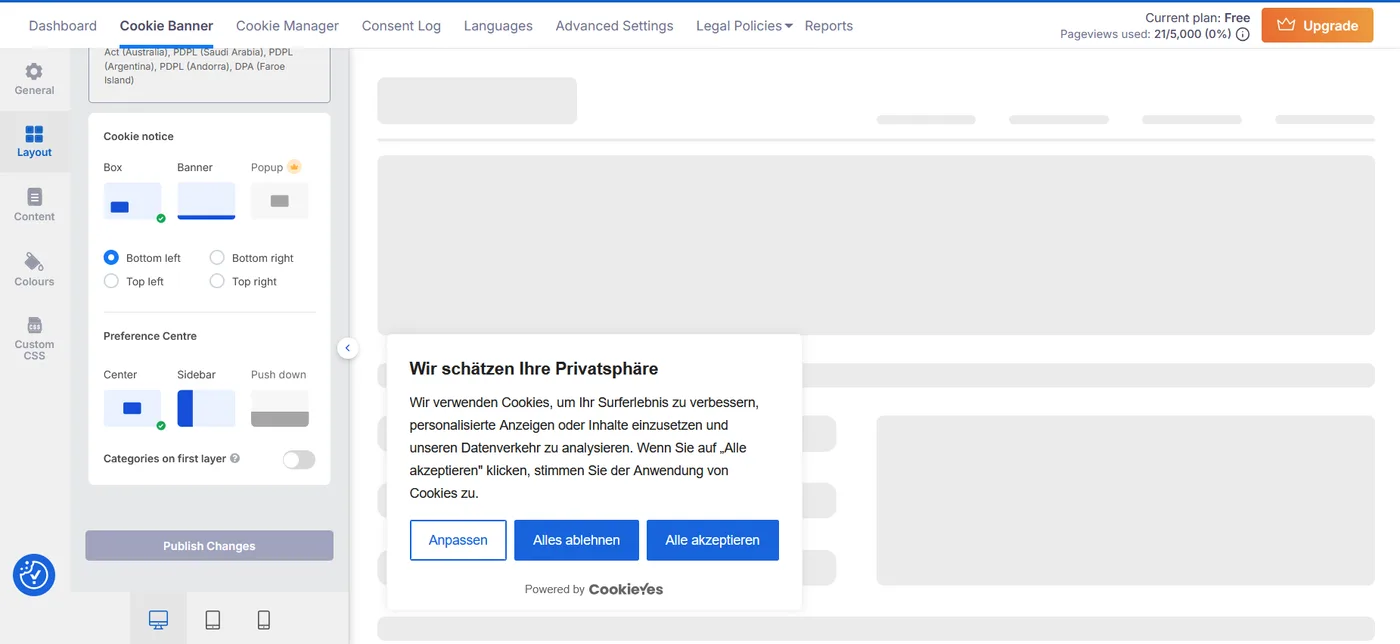
Task: Switch to mobile phone preview
Action: click(x=264, y=620)
